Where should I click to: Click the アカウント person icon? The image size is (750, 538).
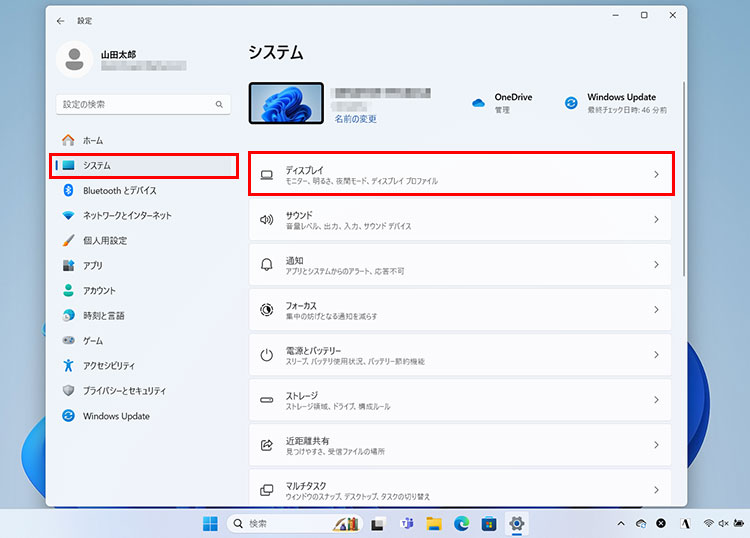69,290
